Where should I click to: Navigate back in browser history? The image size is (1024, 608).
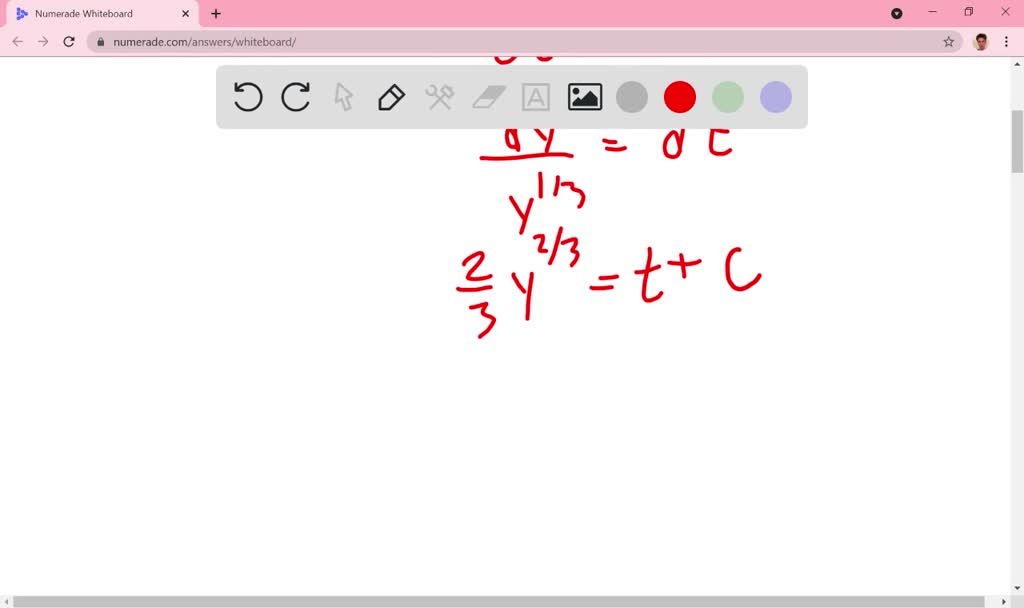click(17, 41)
